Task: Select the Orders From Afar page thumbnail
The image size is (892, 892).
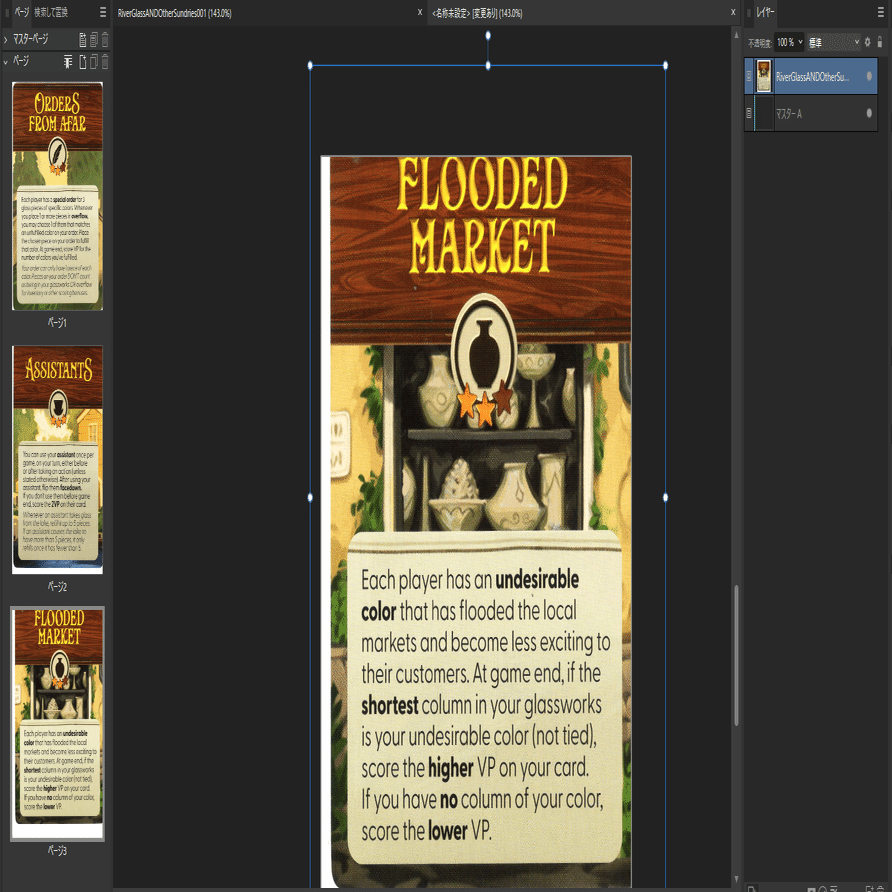Action: click(x=57, y=196)
